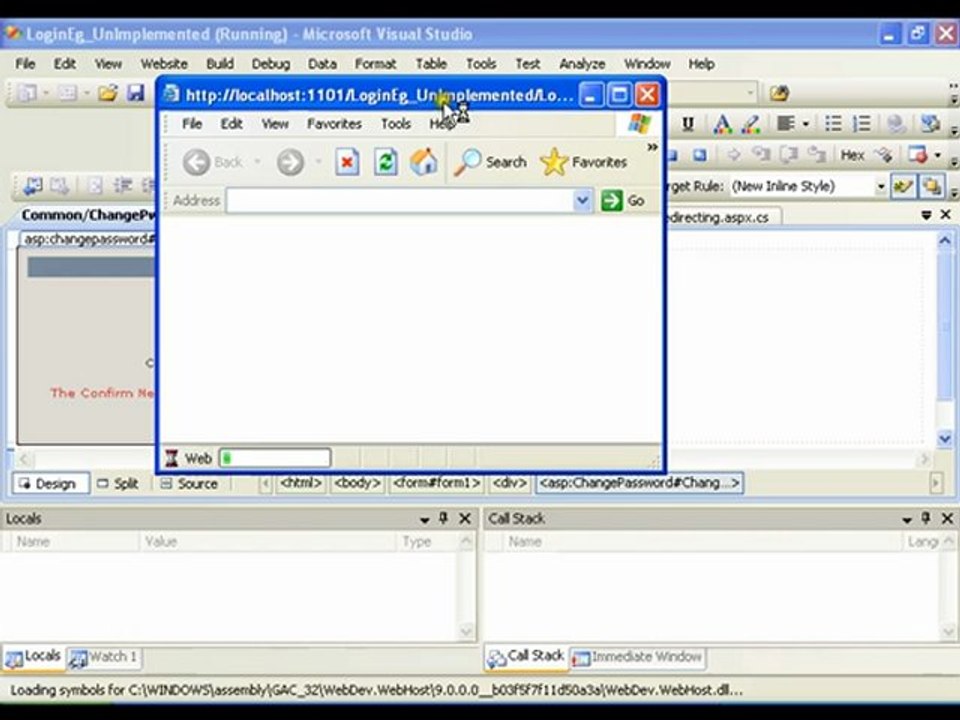Click the last icon on Target Rule toolbar
The height and width of the screenshot is (720, 960).
(x=931, y=187)
